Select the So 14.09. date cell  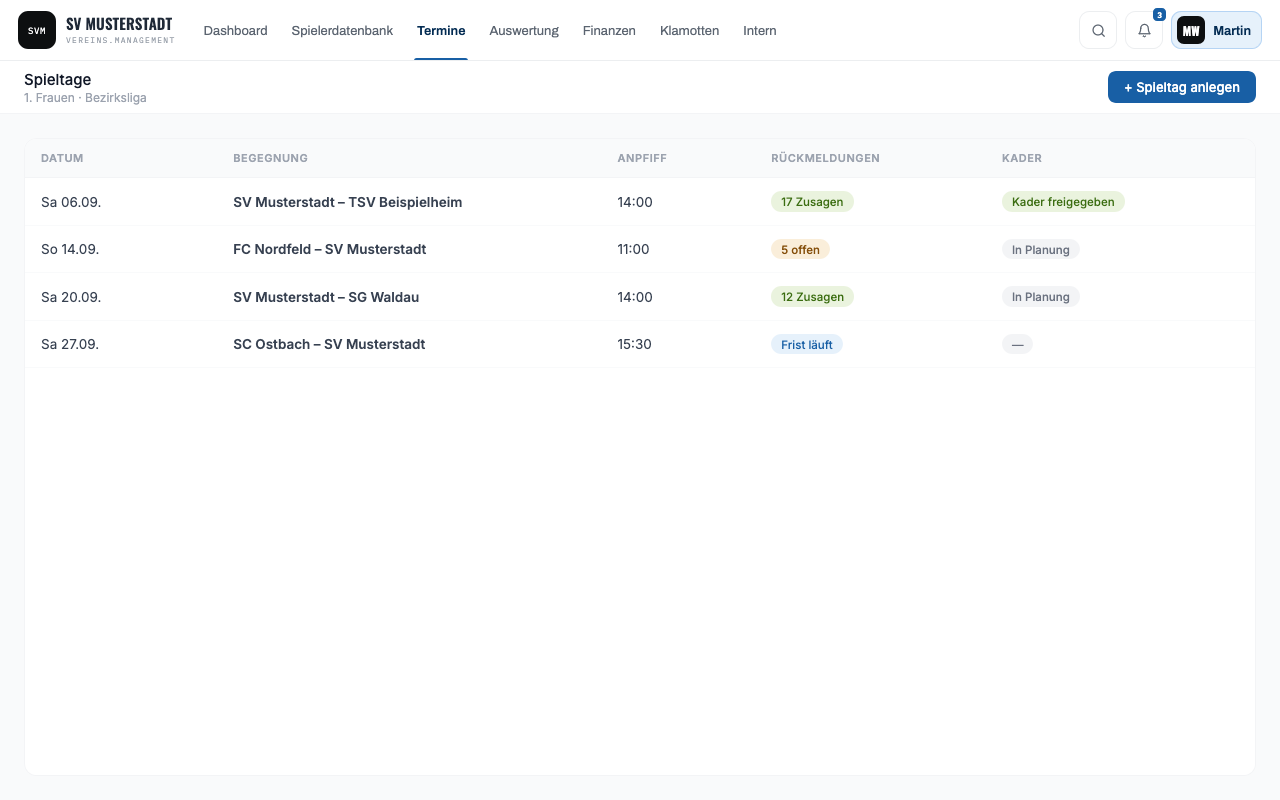(70, 249)
